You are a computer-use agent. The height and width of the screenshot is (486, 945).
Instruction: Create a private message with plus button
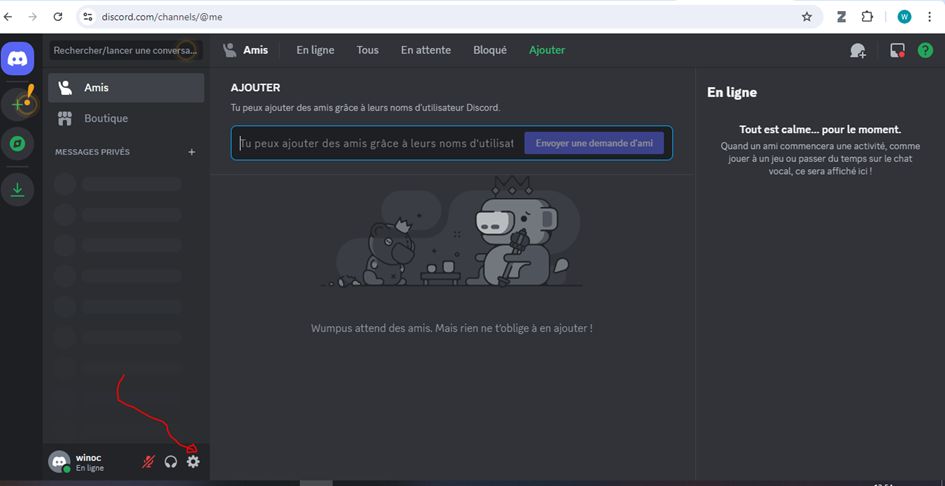(x=192, y=152)
